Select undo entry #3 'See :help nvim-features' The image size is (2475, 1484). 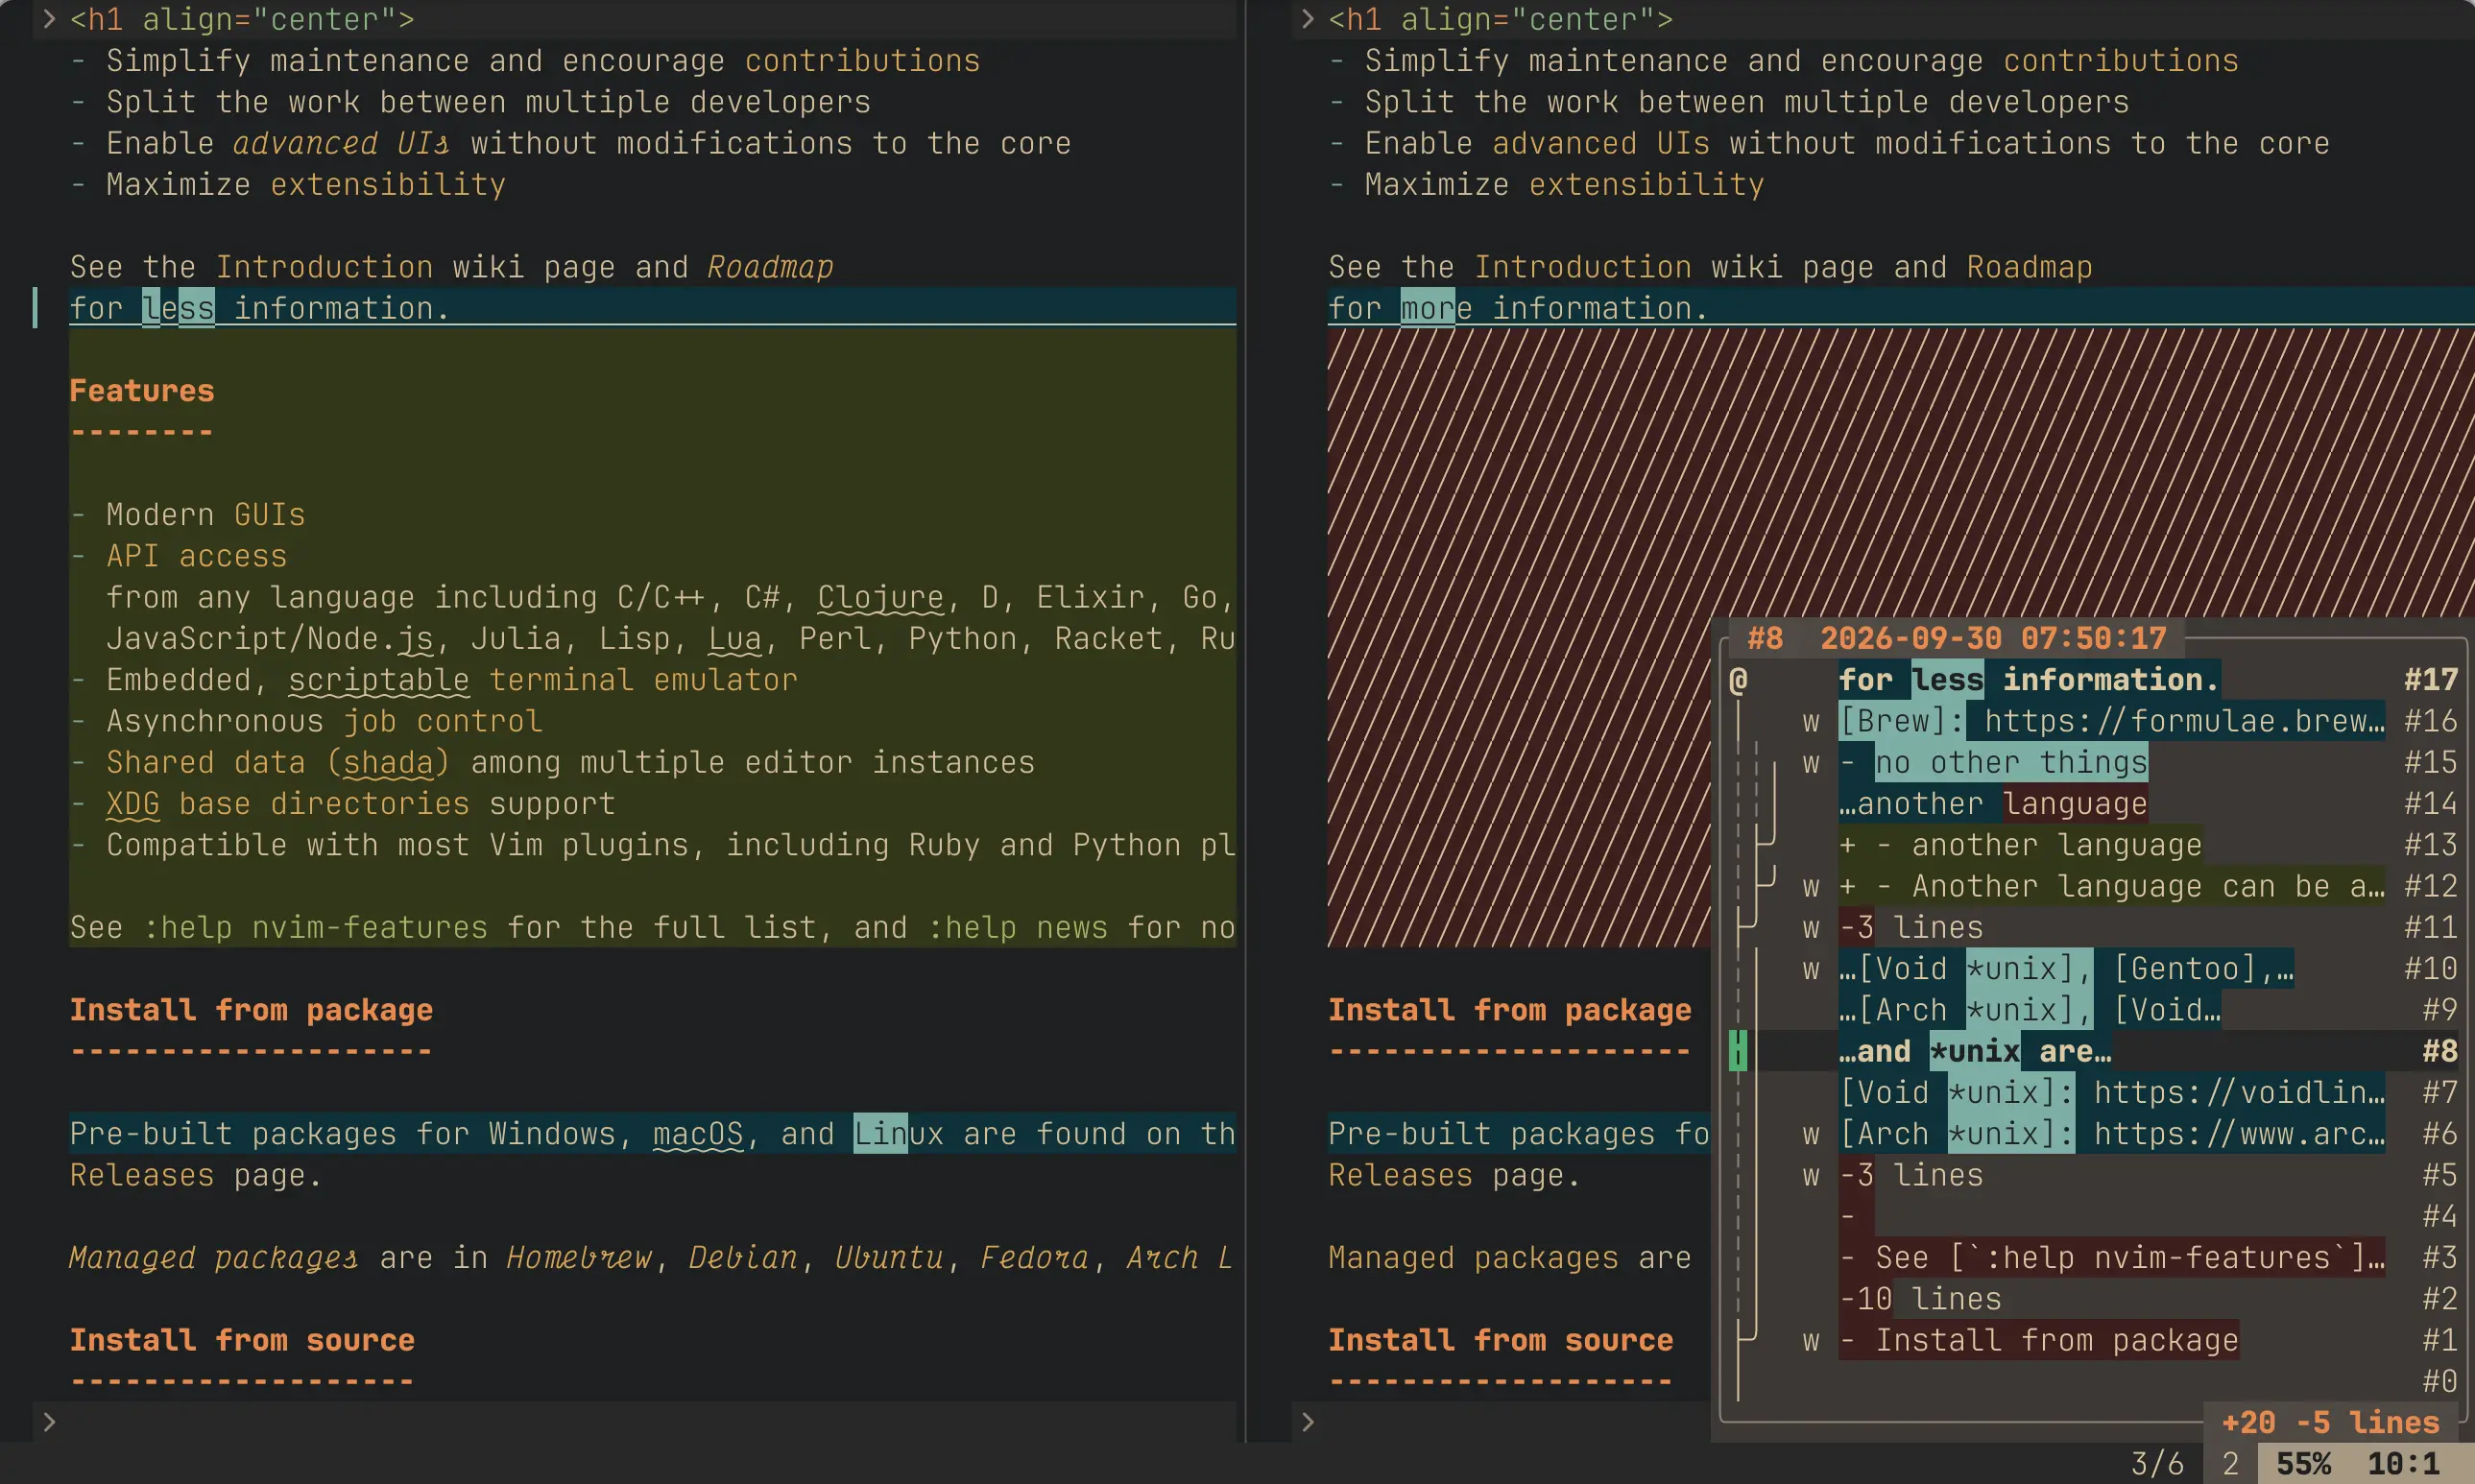click(2092, 1257)
